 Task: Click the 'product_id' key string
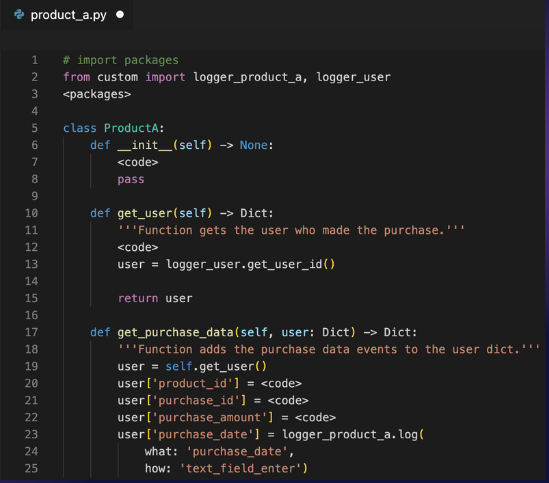click(x=193, y=384)
